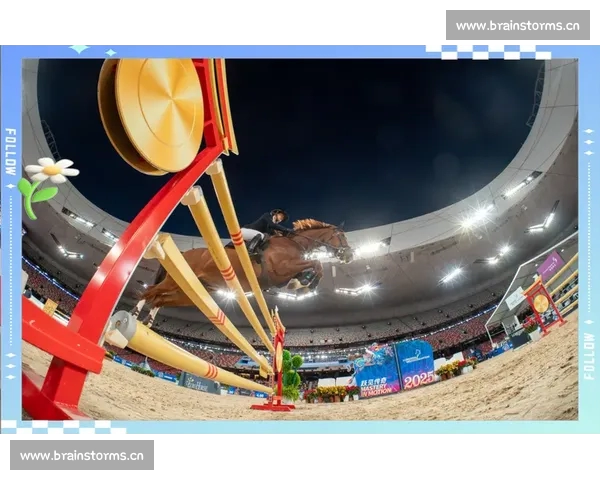
Task: Click the green topiary bush beside the jump
Action: tap(291, 372)
